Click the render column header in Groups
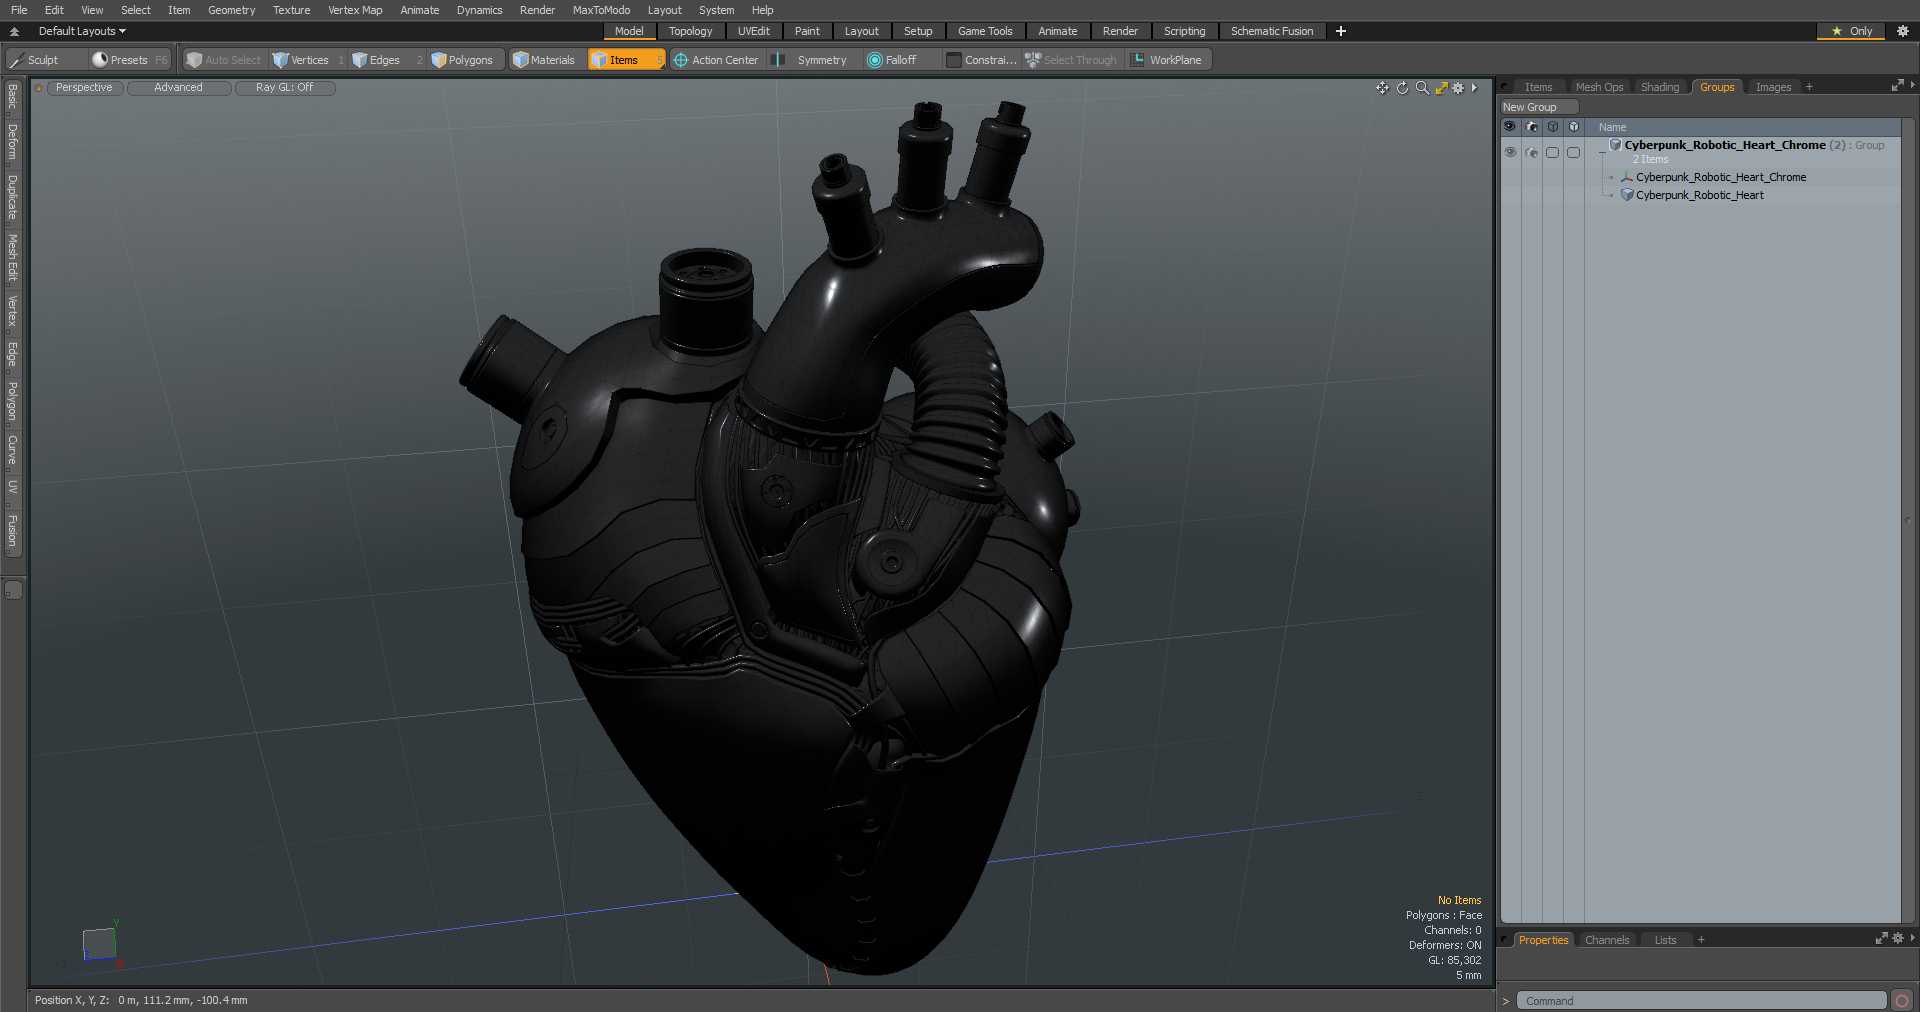1920x1012 pixels. pyautogui.click(x=1531, y=127)
